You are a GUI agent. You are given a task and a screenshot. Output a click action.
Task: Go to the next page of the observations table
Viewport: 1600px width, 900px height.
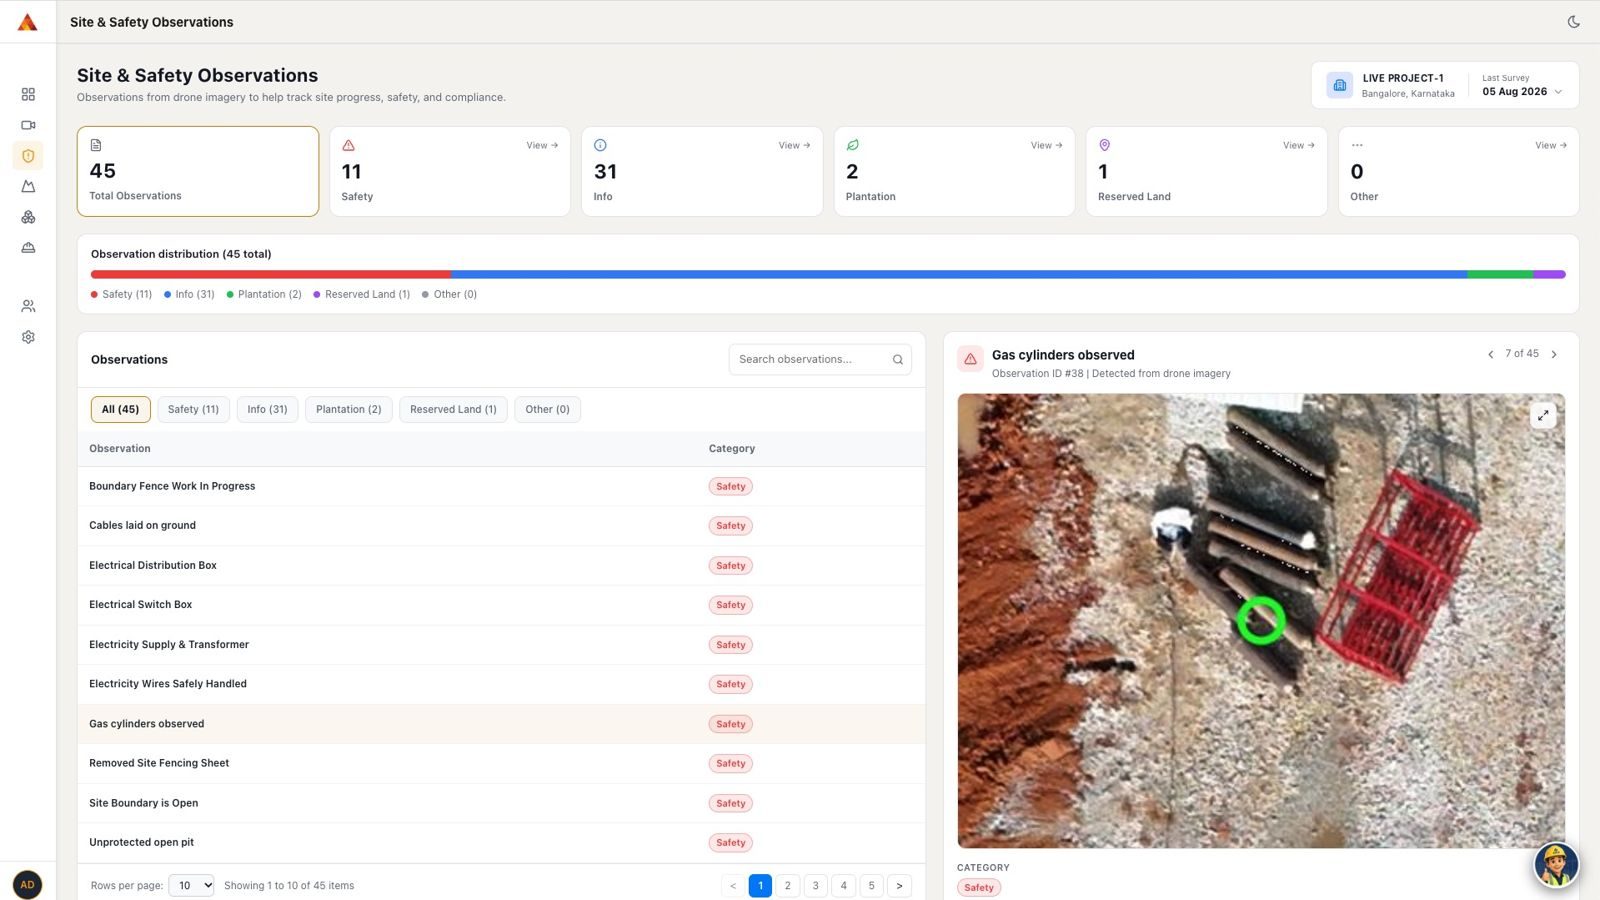click(x=899, y=885)
